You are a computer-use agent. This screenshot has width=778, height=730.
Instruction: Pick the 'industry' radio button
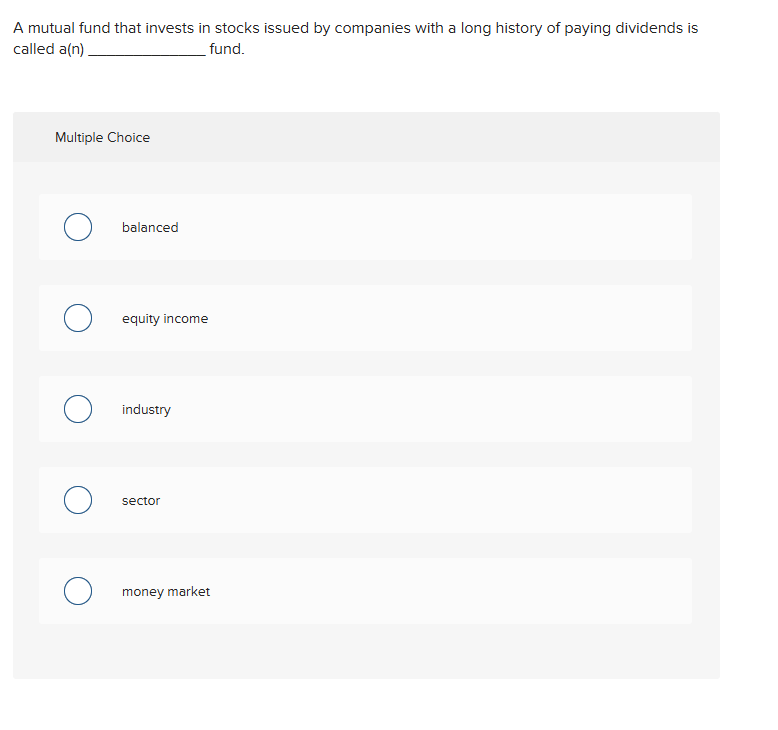click(x=78, y=410)
